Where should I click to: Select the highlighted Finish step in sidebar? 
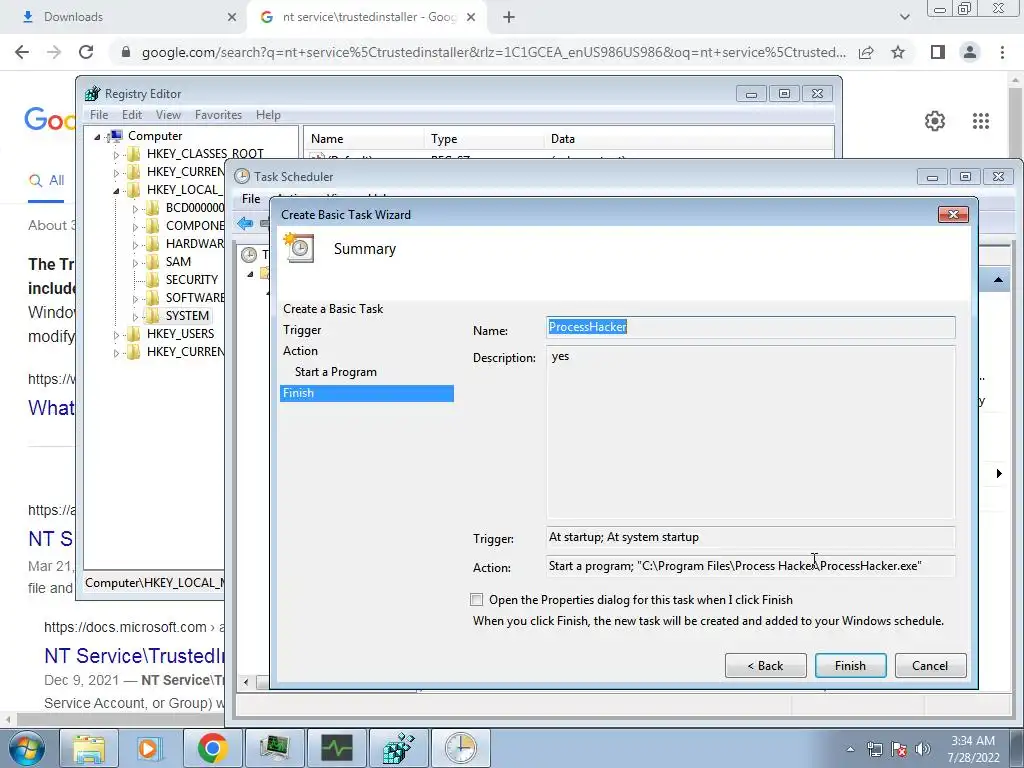(x=366, y=393)
